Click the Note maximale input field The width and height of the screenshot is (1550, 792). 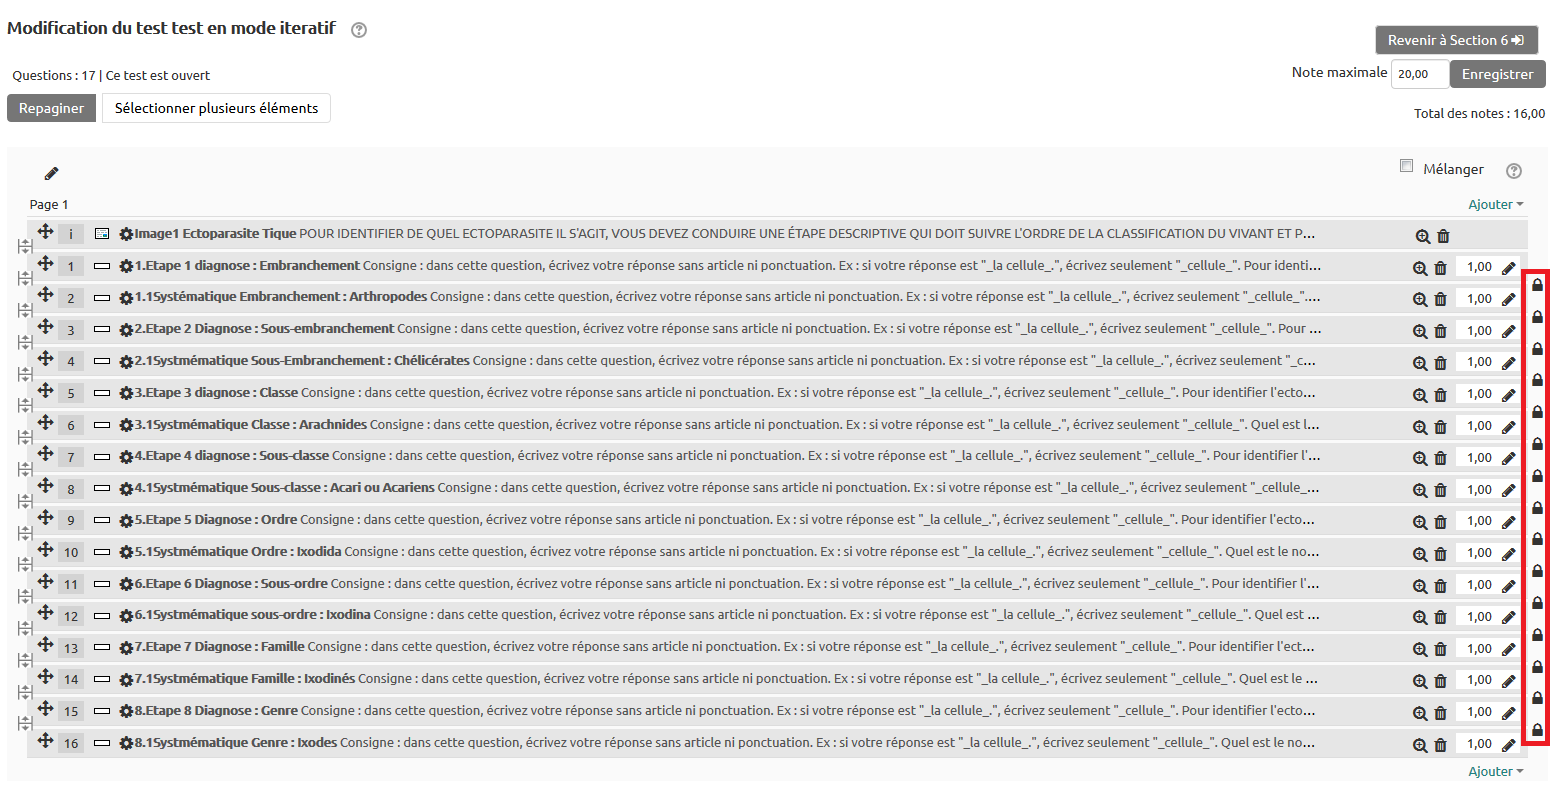point(1420,74)
